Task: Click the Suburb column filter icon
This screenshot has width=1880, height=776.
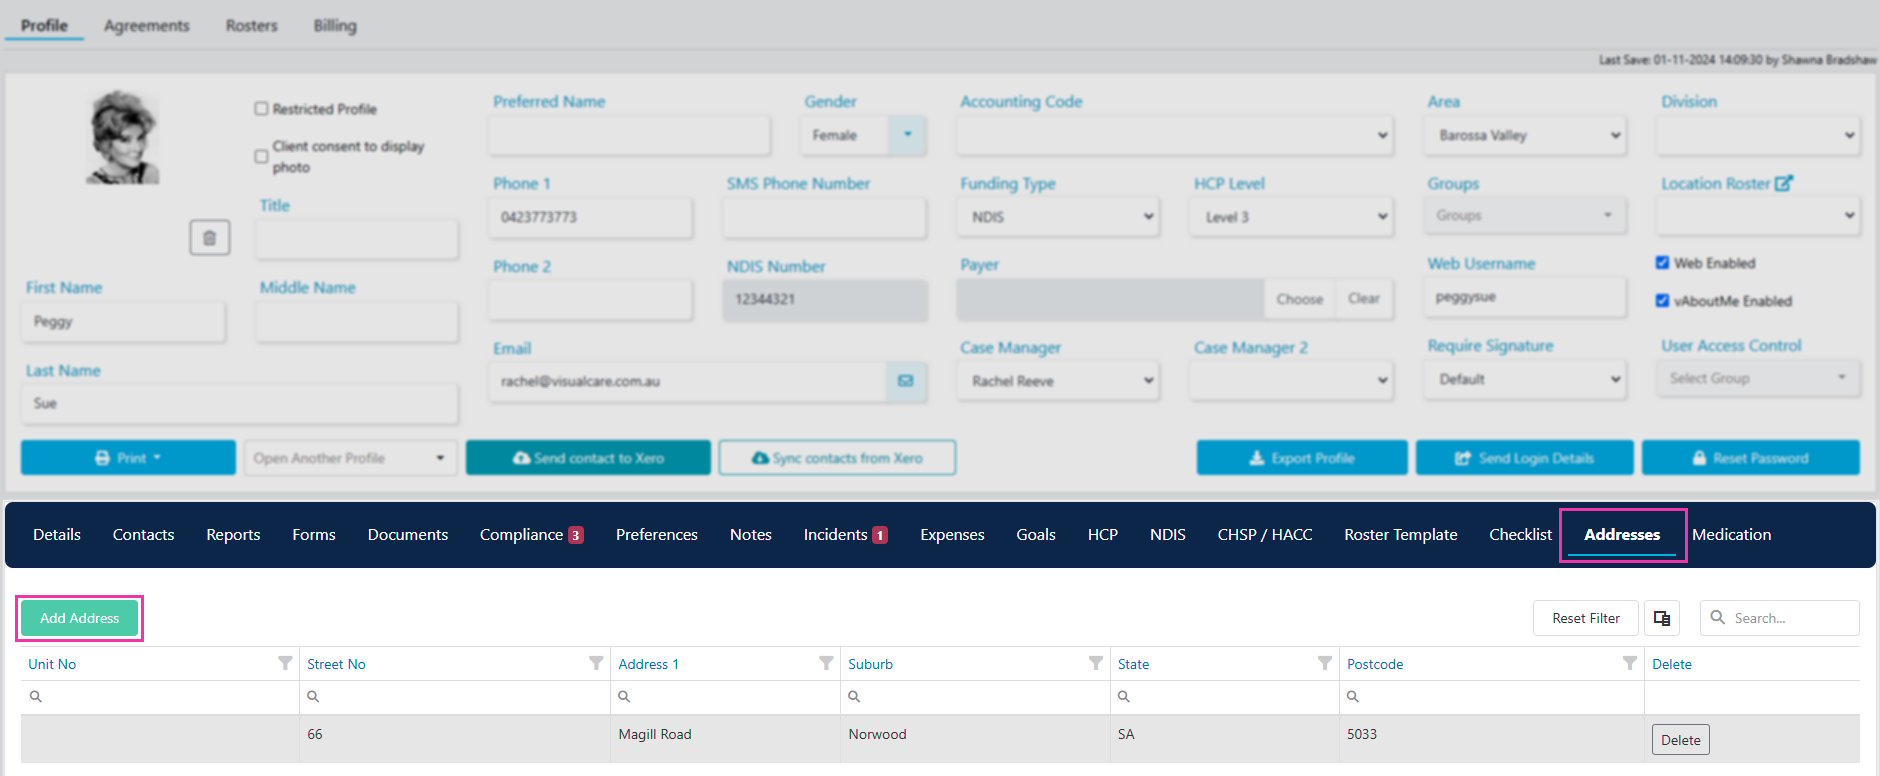Action: point(1096,663)
